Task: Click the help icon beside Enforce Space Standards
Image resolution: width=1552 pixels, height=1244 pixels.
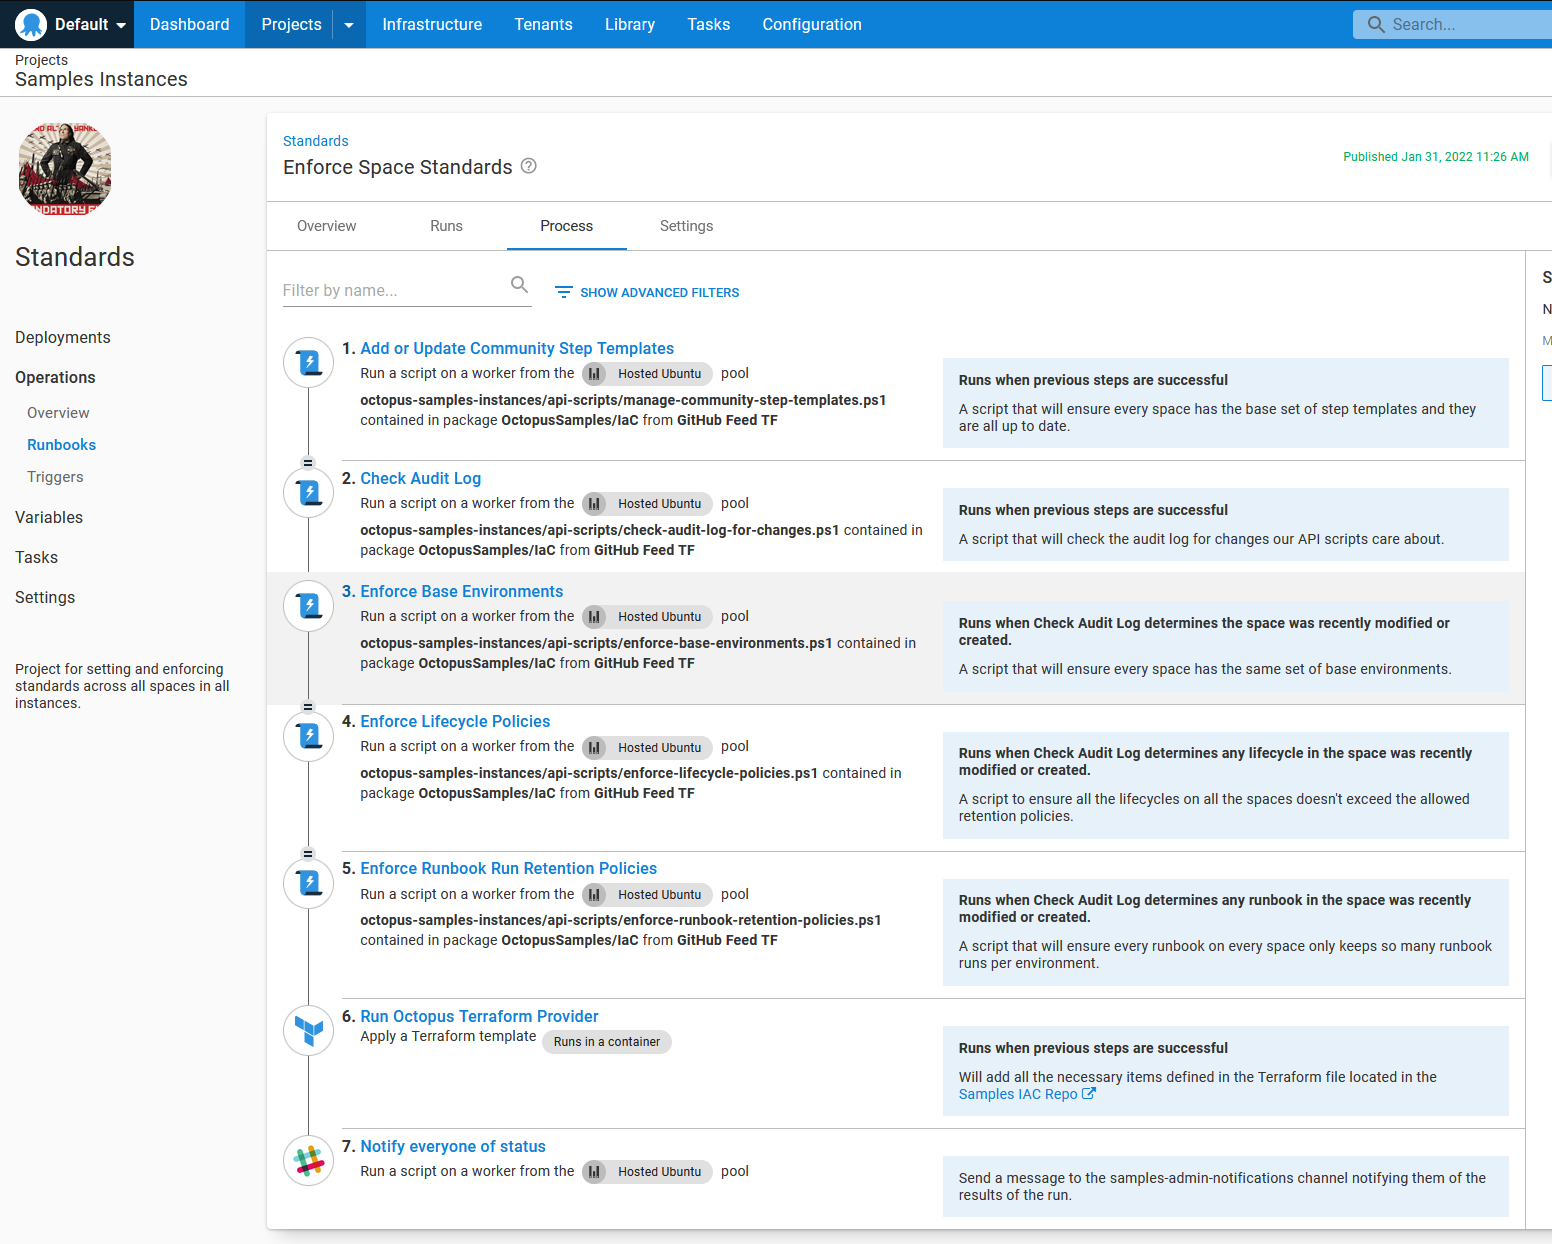Action: 529,166
